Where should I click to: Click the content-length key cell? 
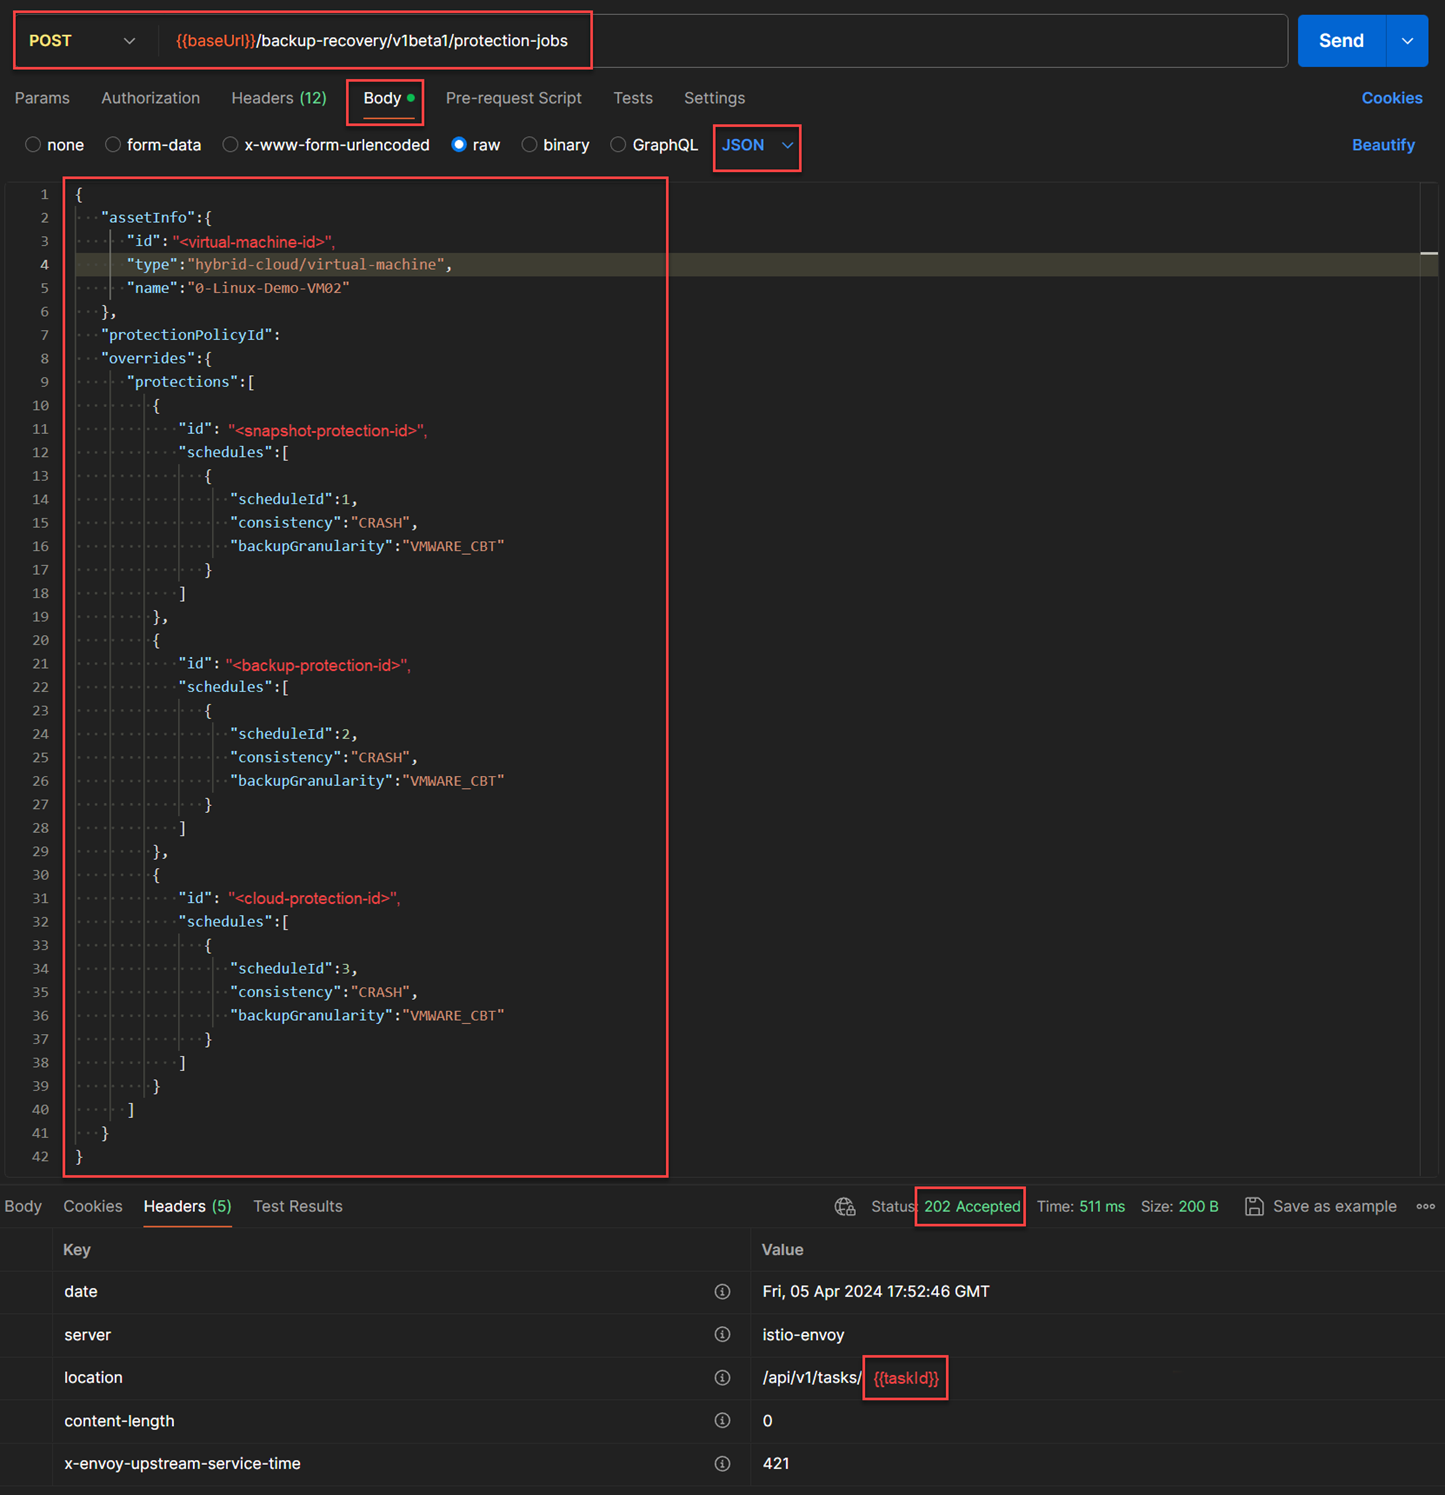(119, 1421)
